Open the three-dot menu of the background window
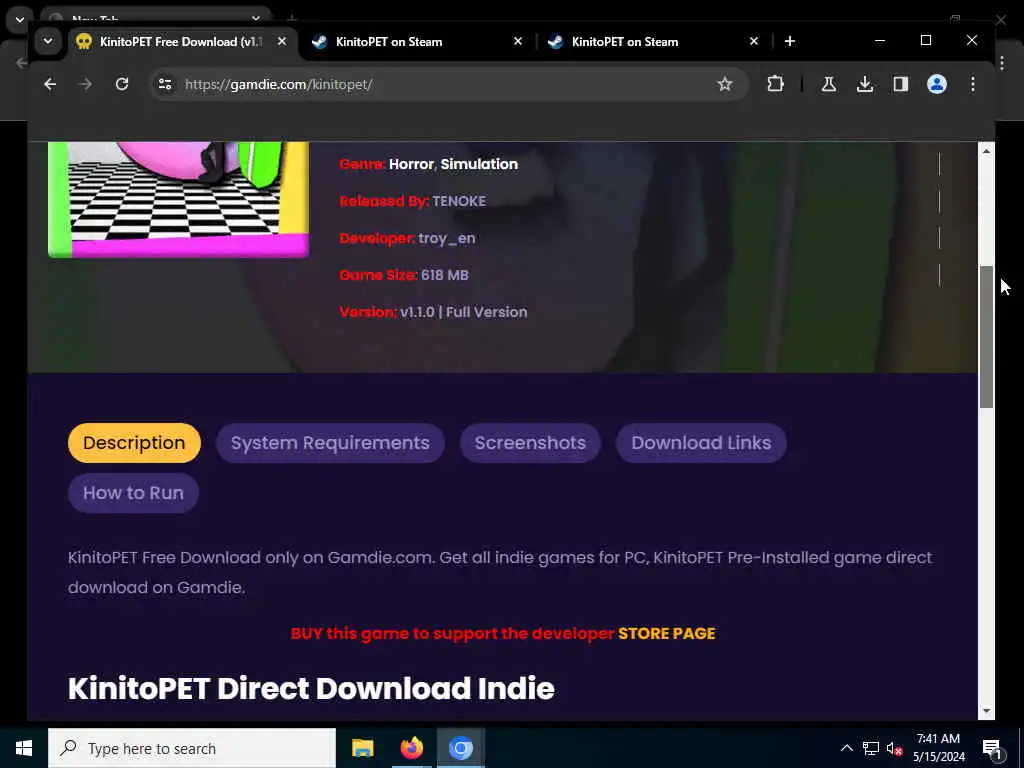 click(x=1002, y=63)
